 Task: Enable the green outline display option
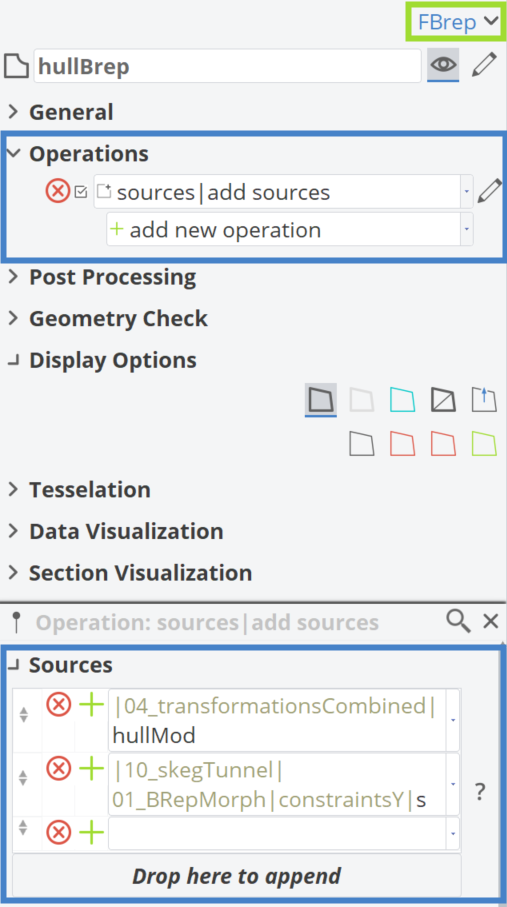(x=484, y=444)
